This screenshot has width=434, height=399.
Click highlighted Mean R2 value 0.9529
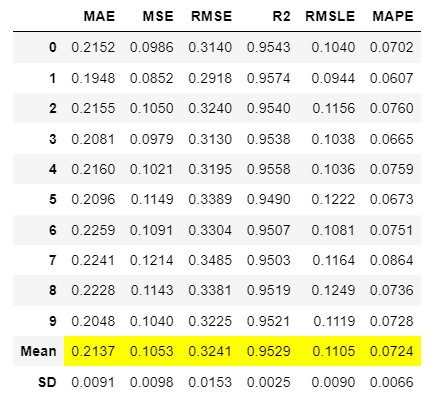pyautogui.click(x=269, y=351)
